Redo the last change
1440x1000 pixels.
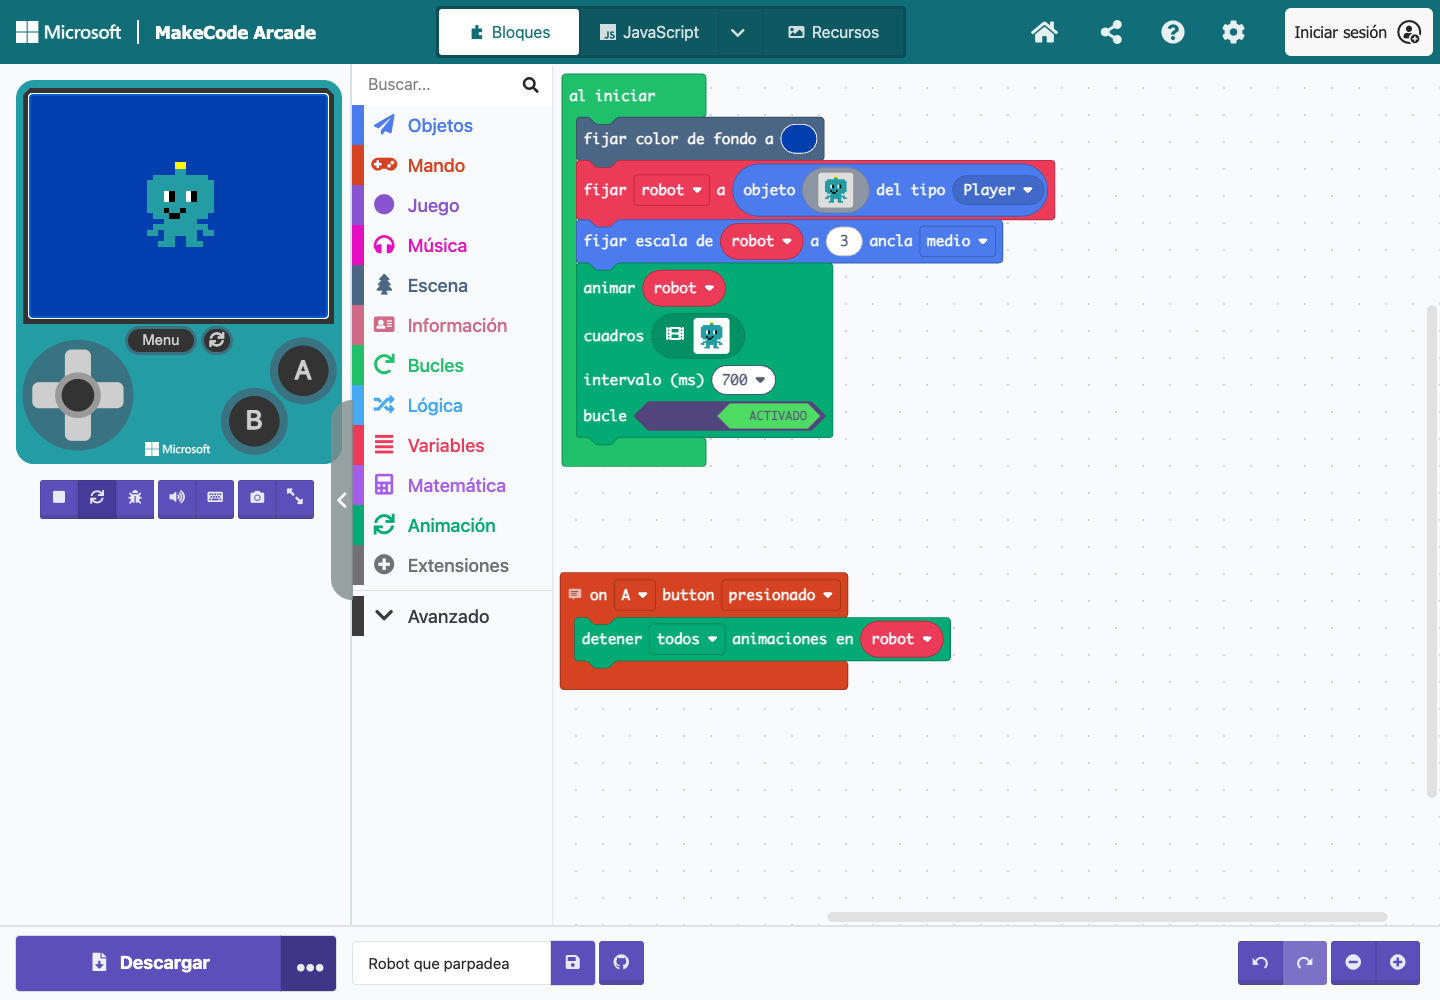[1305, 963]
